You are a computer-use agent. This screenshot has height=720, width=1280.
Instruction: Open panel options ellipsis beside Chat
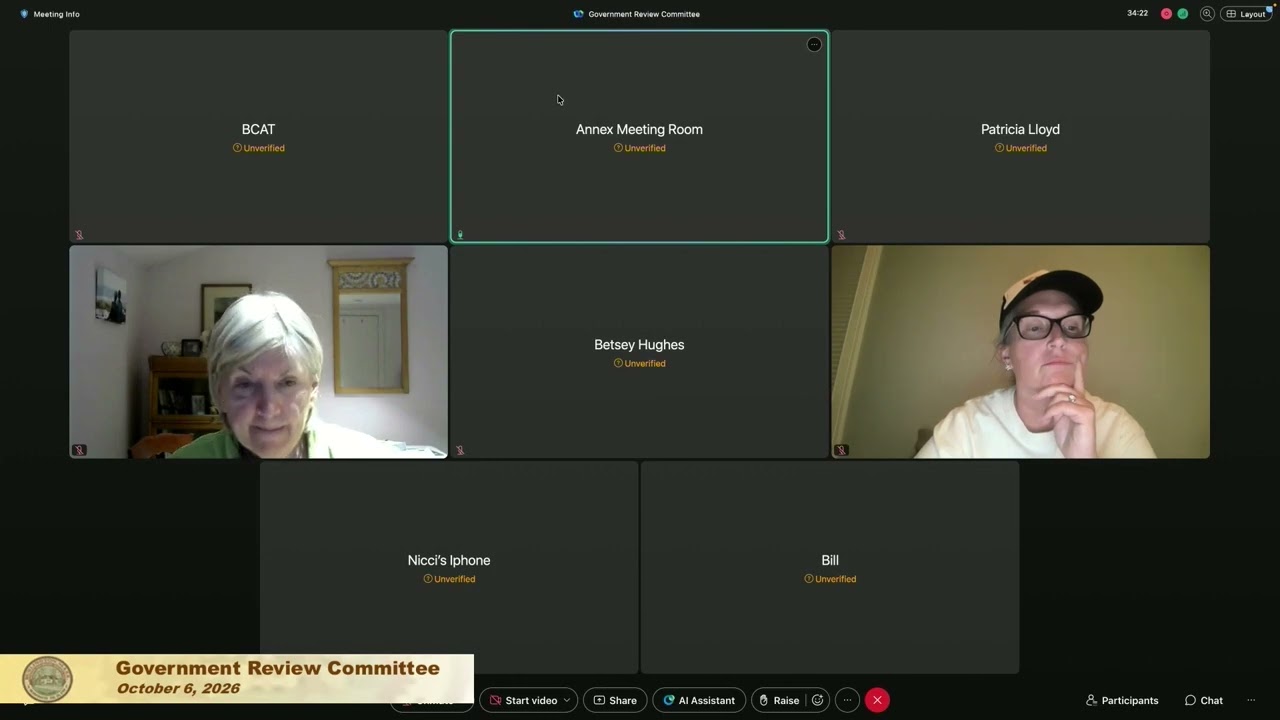click(1250, 700)
